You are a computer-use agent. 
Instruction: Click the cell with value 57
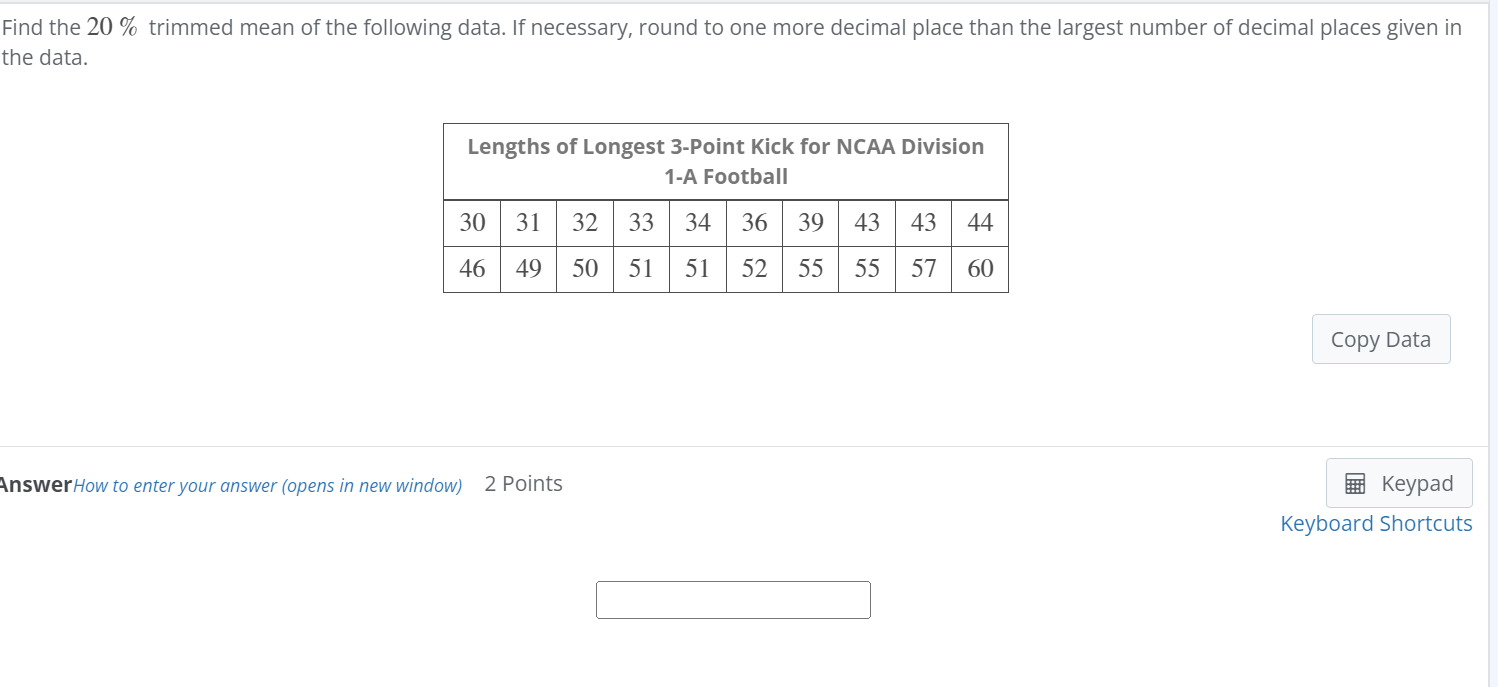(923, 269)
